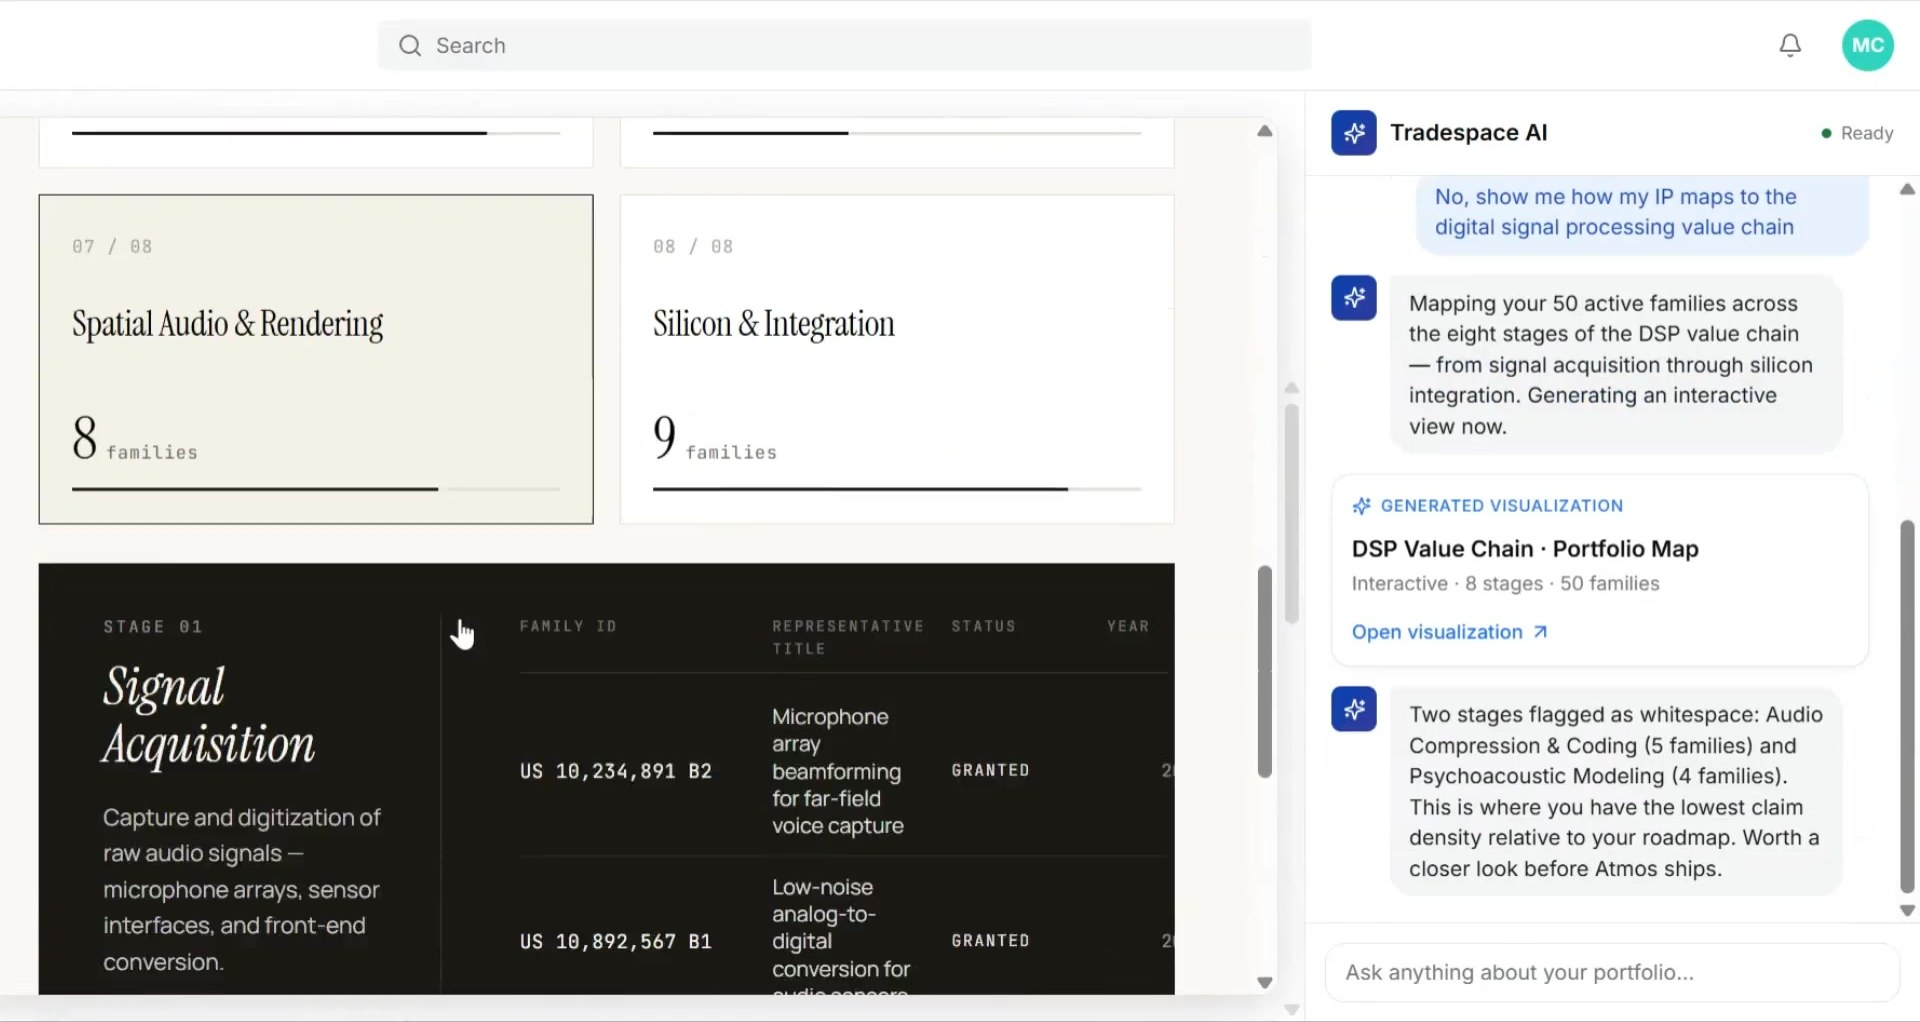Image resolution: width=1920 pixels, height=1022 pixels.
Task: Click the 07 / 08 card index label
Action: [112, 246]
